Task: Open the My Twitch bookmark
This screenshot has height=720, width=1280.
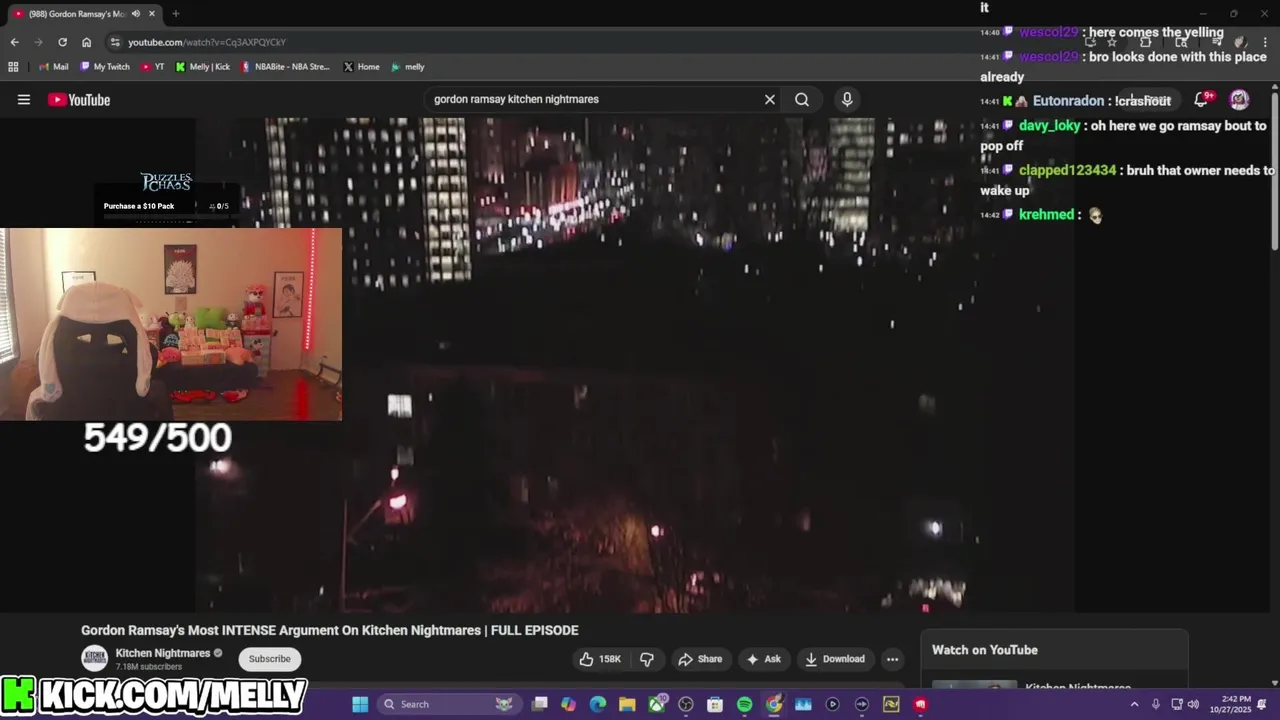Action: pos(105,67)
